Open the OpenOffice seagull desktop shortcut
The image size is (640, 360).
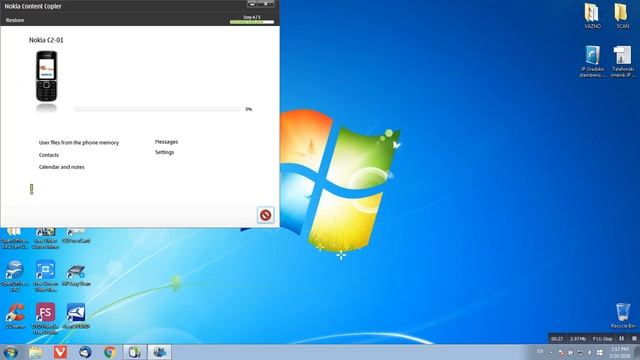pyautogui.click(x=15, y=276)
